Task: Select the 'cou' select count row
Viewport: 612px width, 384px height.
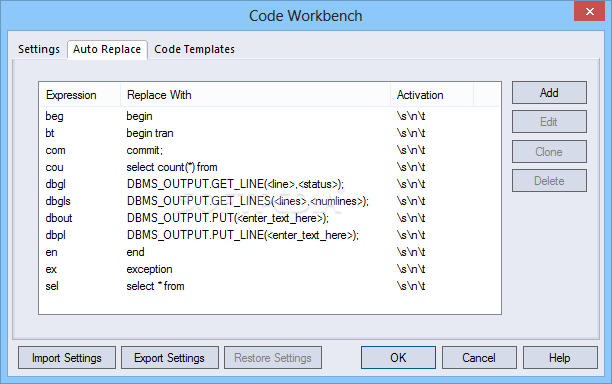Action: point(269,167)
